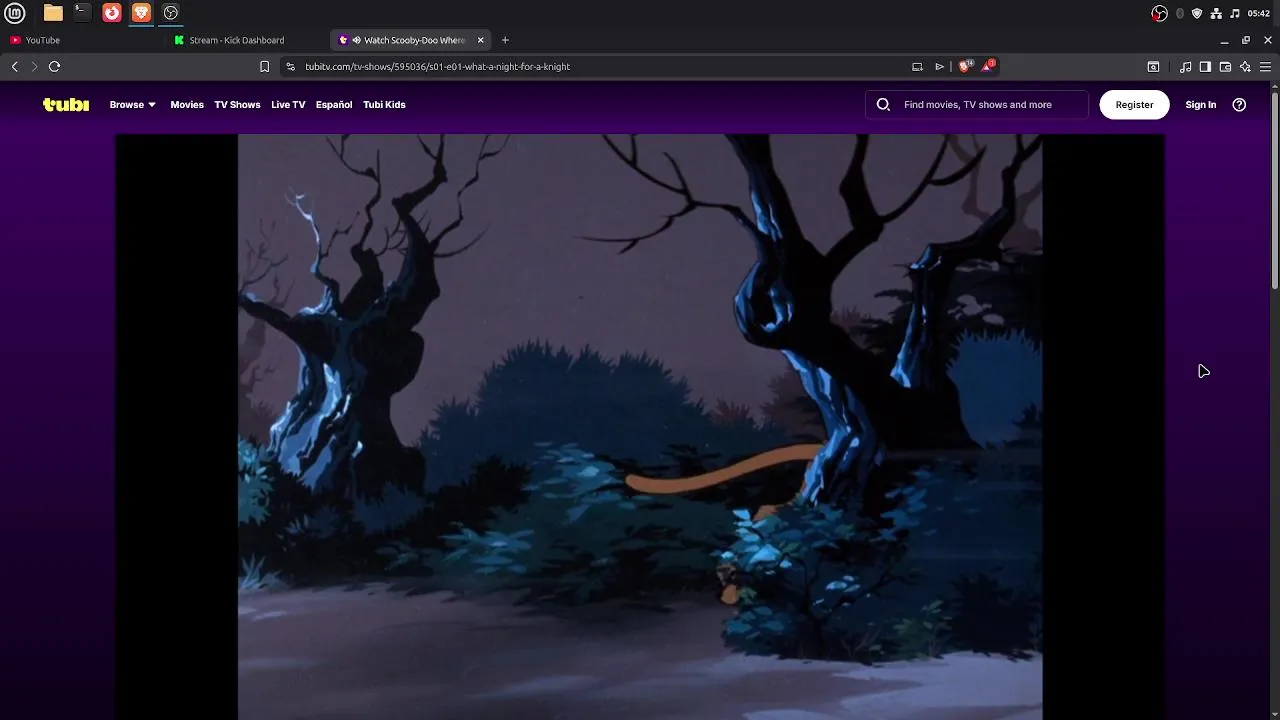Open the Brave Wallet icon
Screen dimensions: 1280x720
tap(1225, 67)
